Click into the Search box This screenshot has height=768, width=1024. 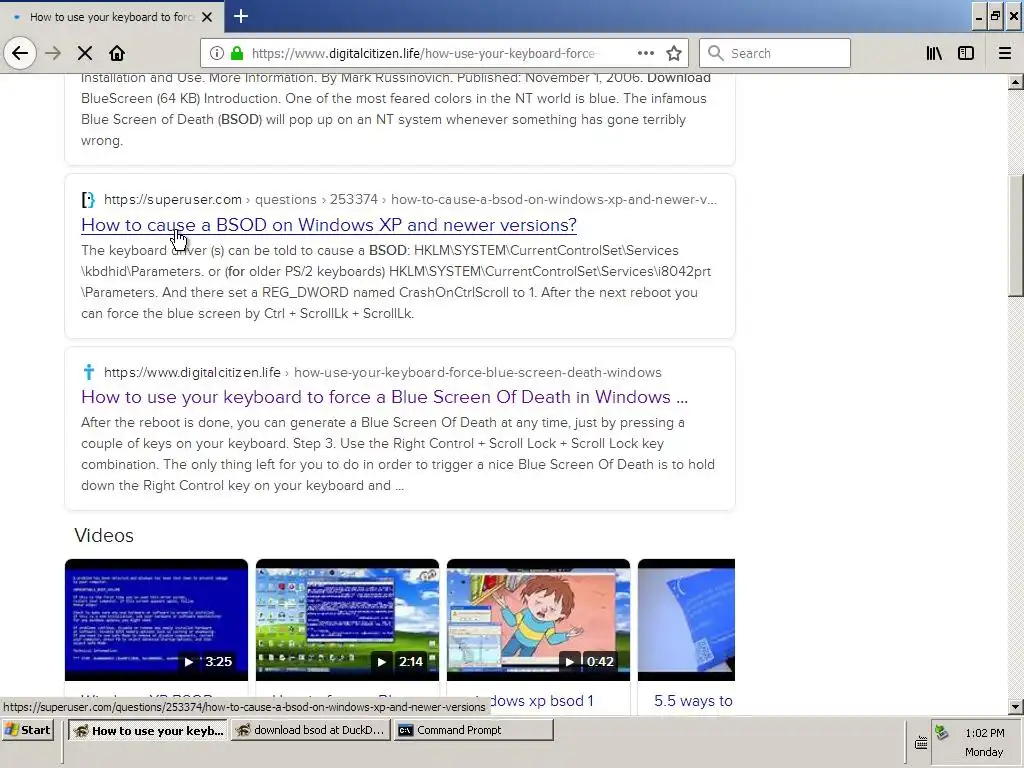click(775, 53)
